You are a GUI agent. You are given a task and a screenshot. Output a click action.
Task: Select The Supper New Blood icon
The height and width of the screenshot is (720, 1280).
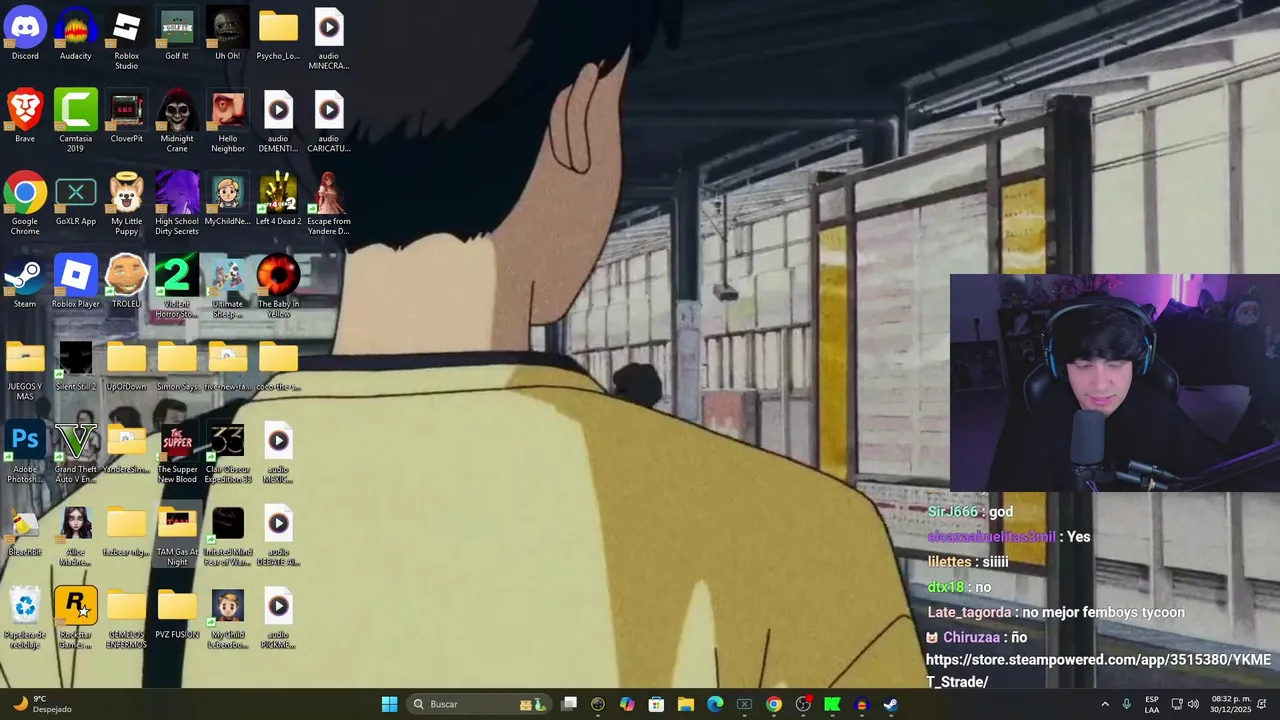177,453
